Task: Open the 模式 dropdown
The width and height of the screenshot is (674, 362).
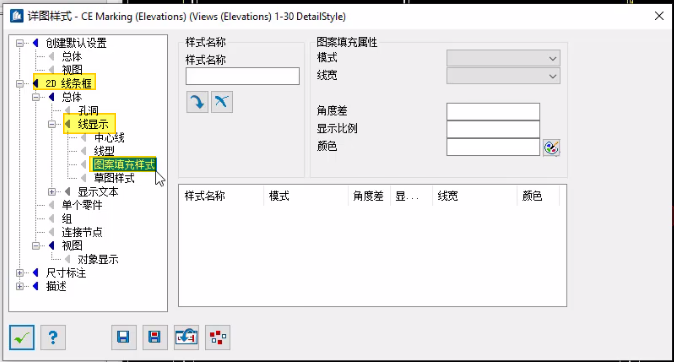Action: pos(503,58)
